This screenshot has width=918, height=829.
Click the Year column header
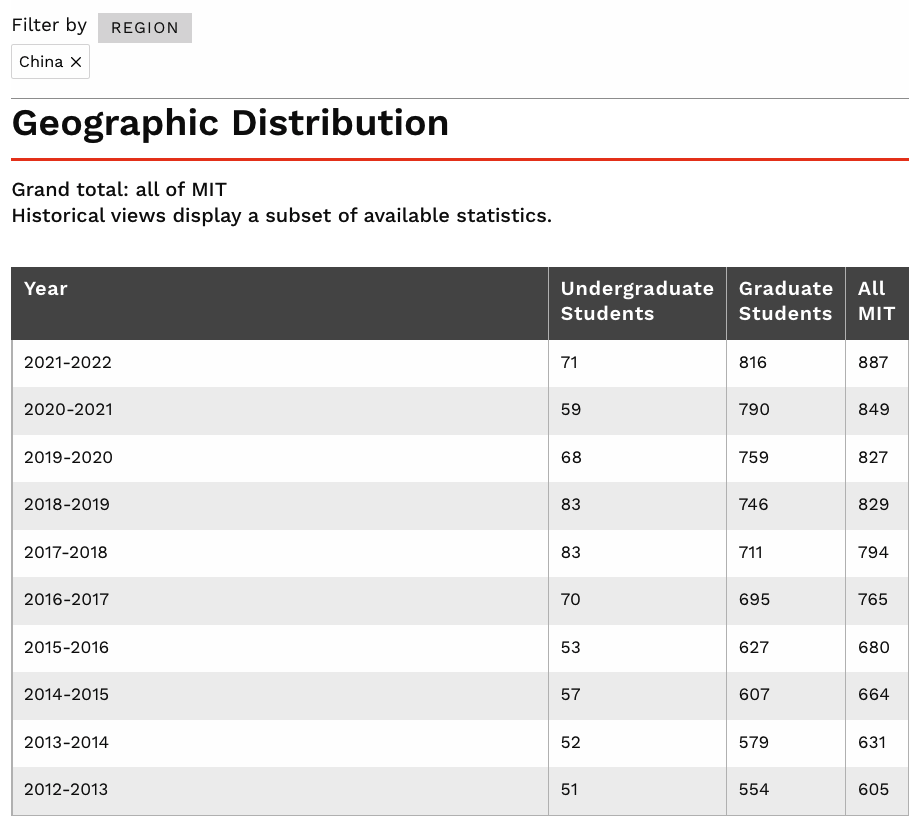[46, 289]
